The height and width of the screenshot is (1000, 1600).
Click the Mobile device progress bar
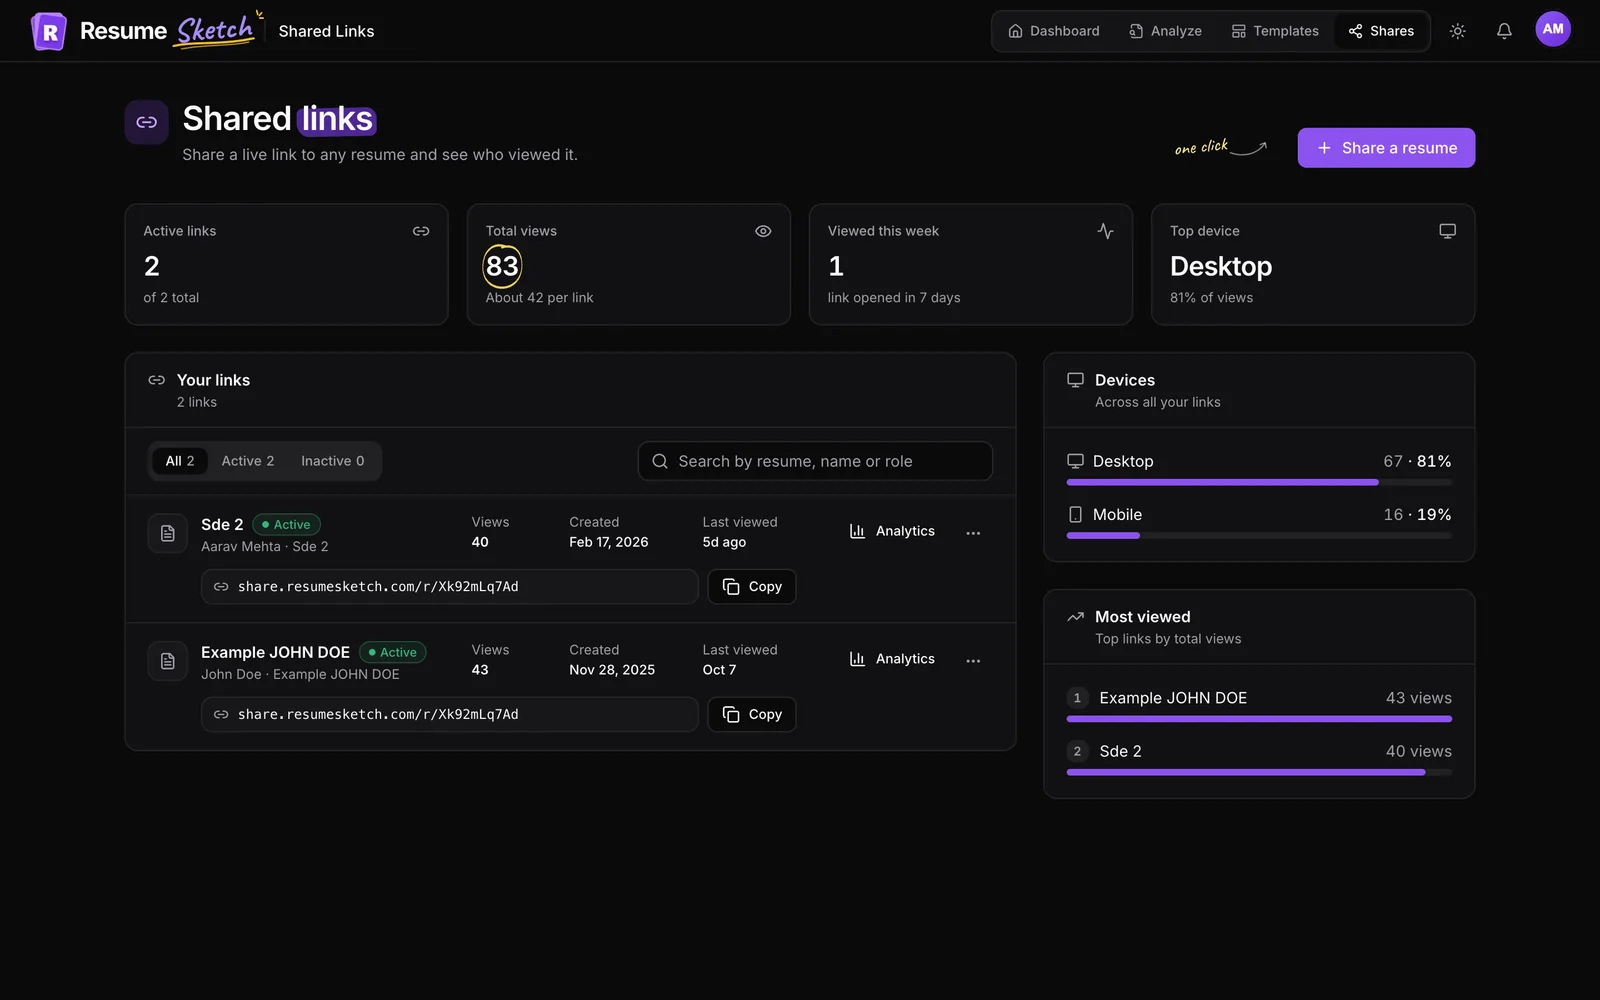tap(1259, 535)
